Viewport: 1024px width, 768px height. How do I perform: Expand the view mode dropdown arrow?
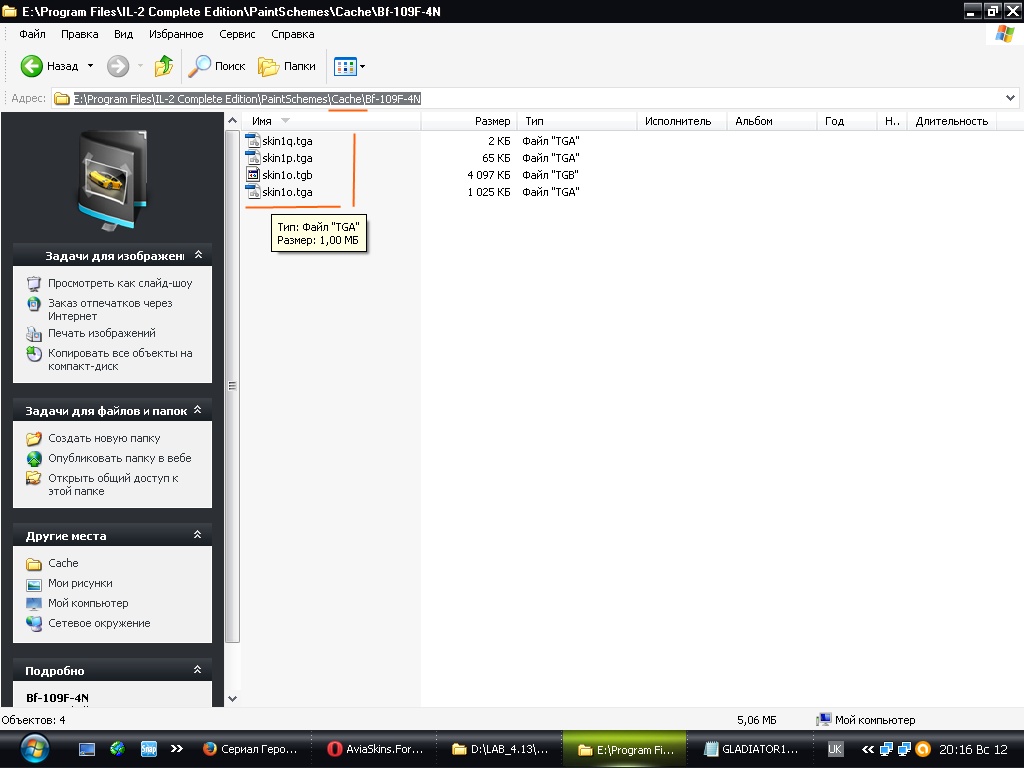[x=362, y=67]
